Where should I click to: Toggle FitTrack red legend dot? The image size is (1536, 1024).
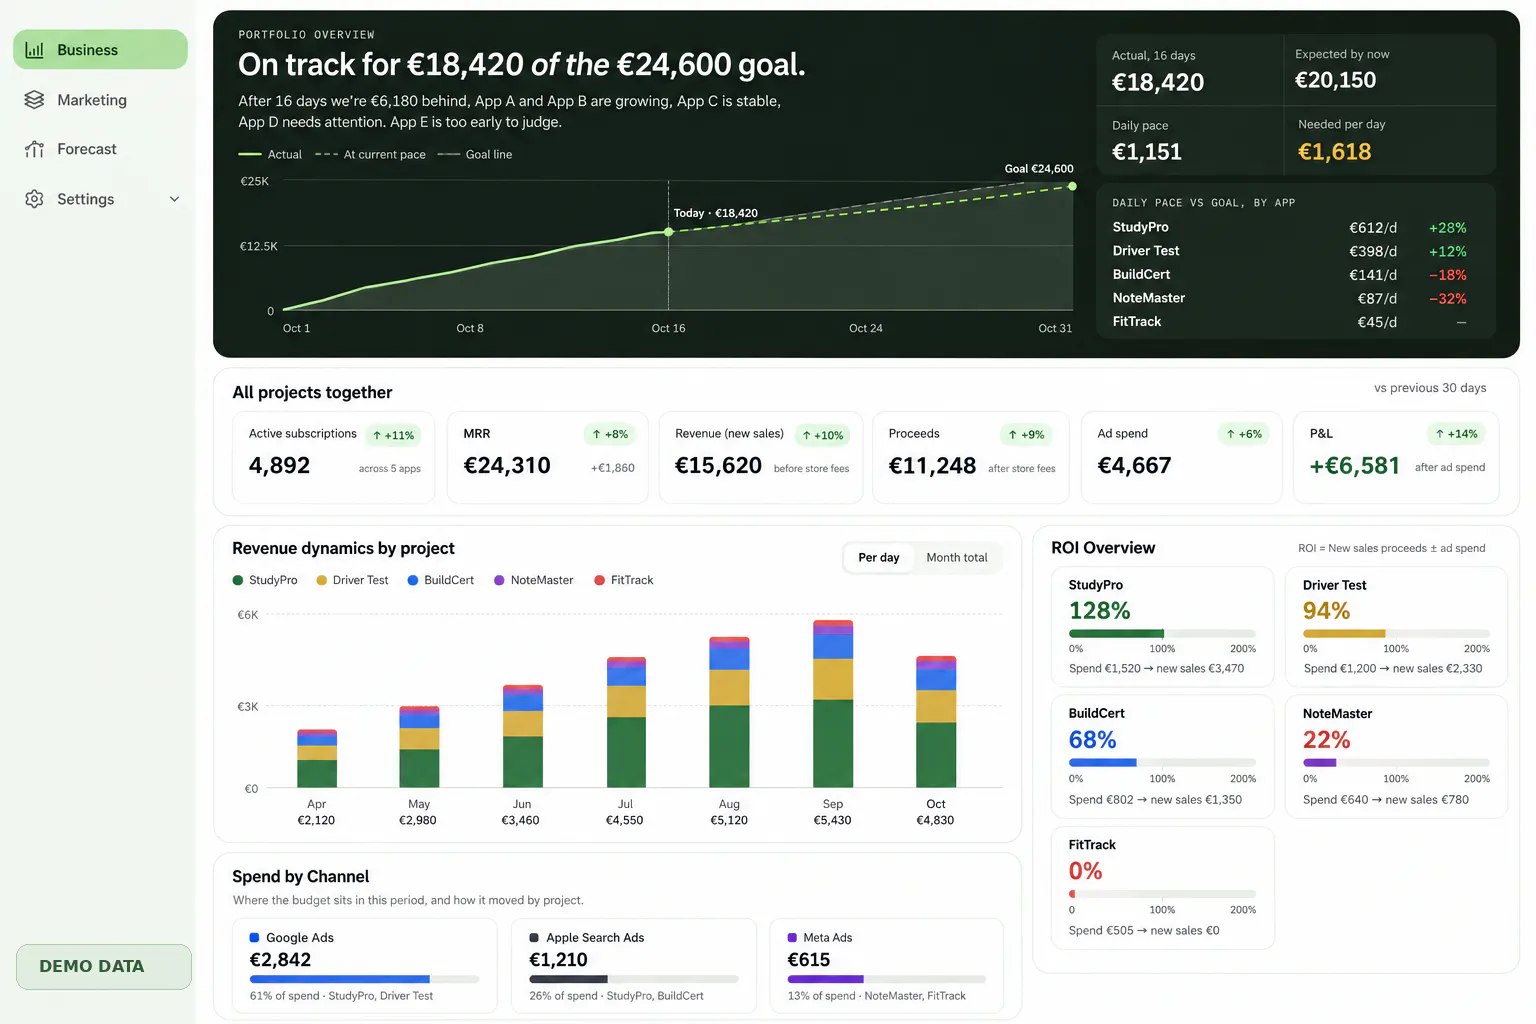(x=600, y=580)
